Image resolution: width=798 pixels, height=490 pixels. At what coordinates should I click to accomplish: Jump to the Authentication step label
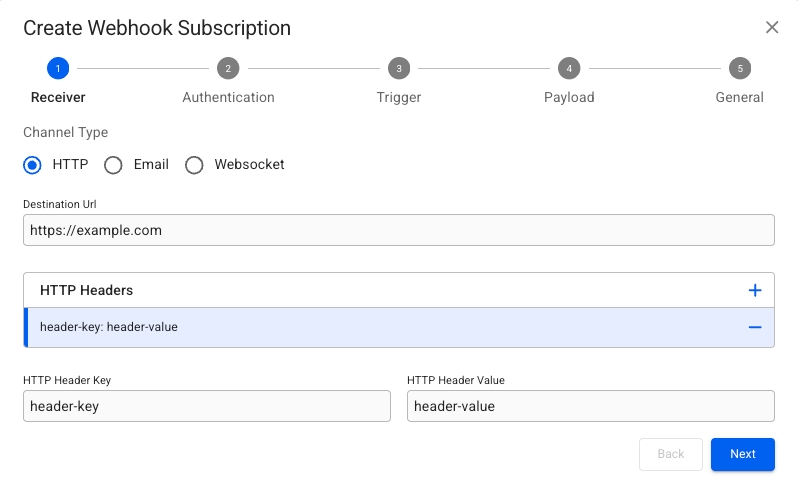tap(228, 97)
